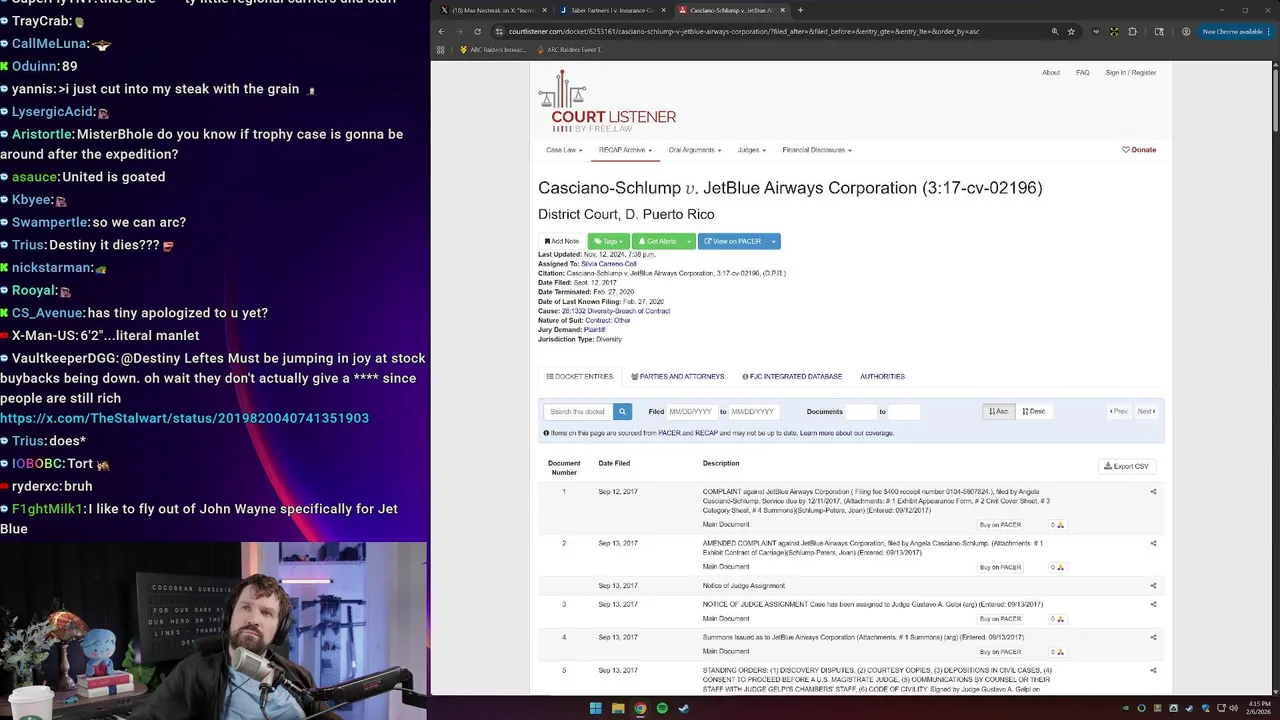Bookmark this page with star icon
The width and height of the screenshot is (1280, 720).
point(1071,31)
